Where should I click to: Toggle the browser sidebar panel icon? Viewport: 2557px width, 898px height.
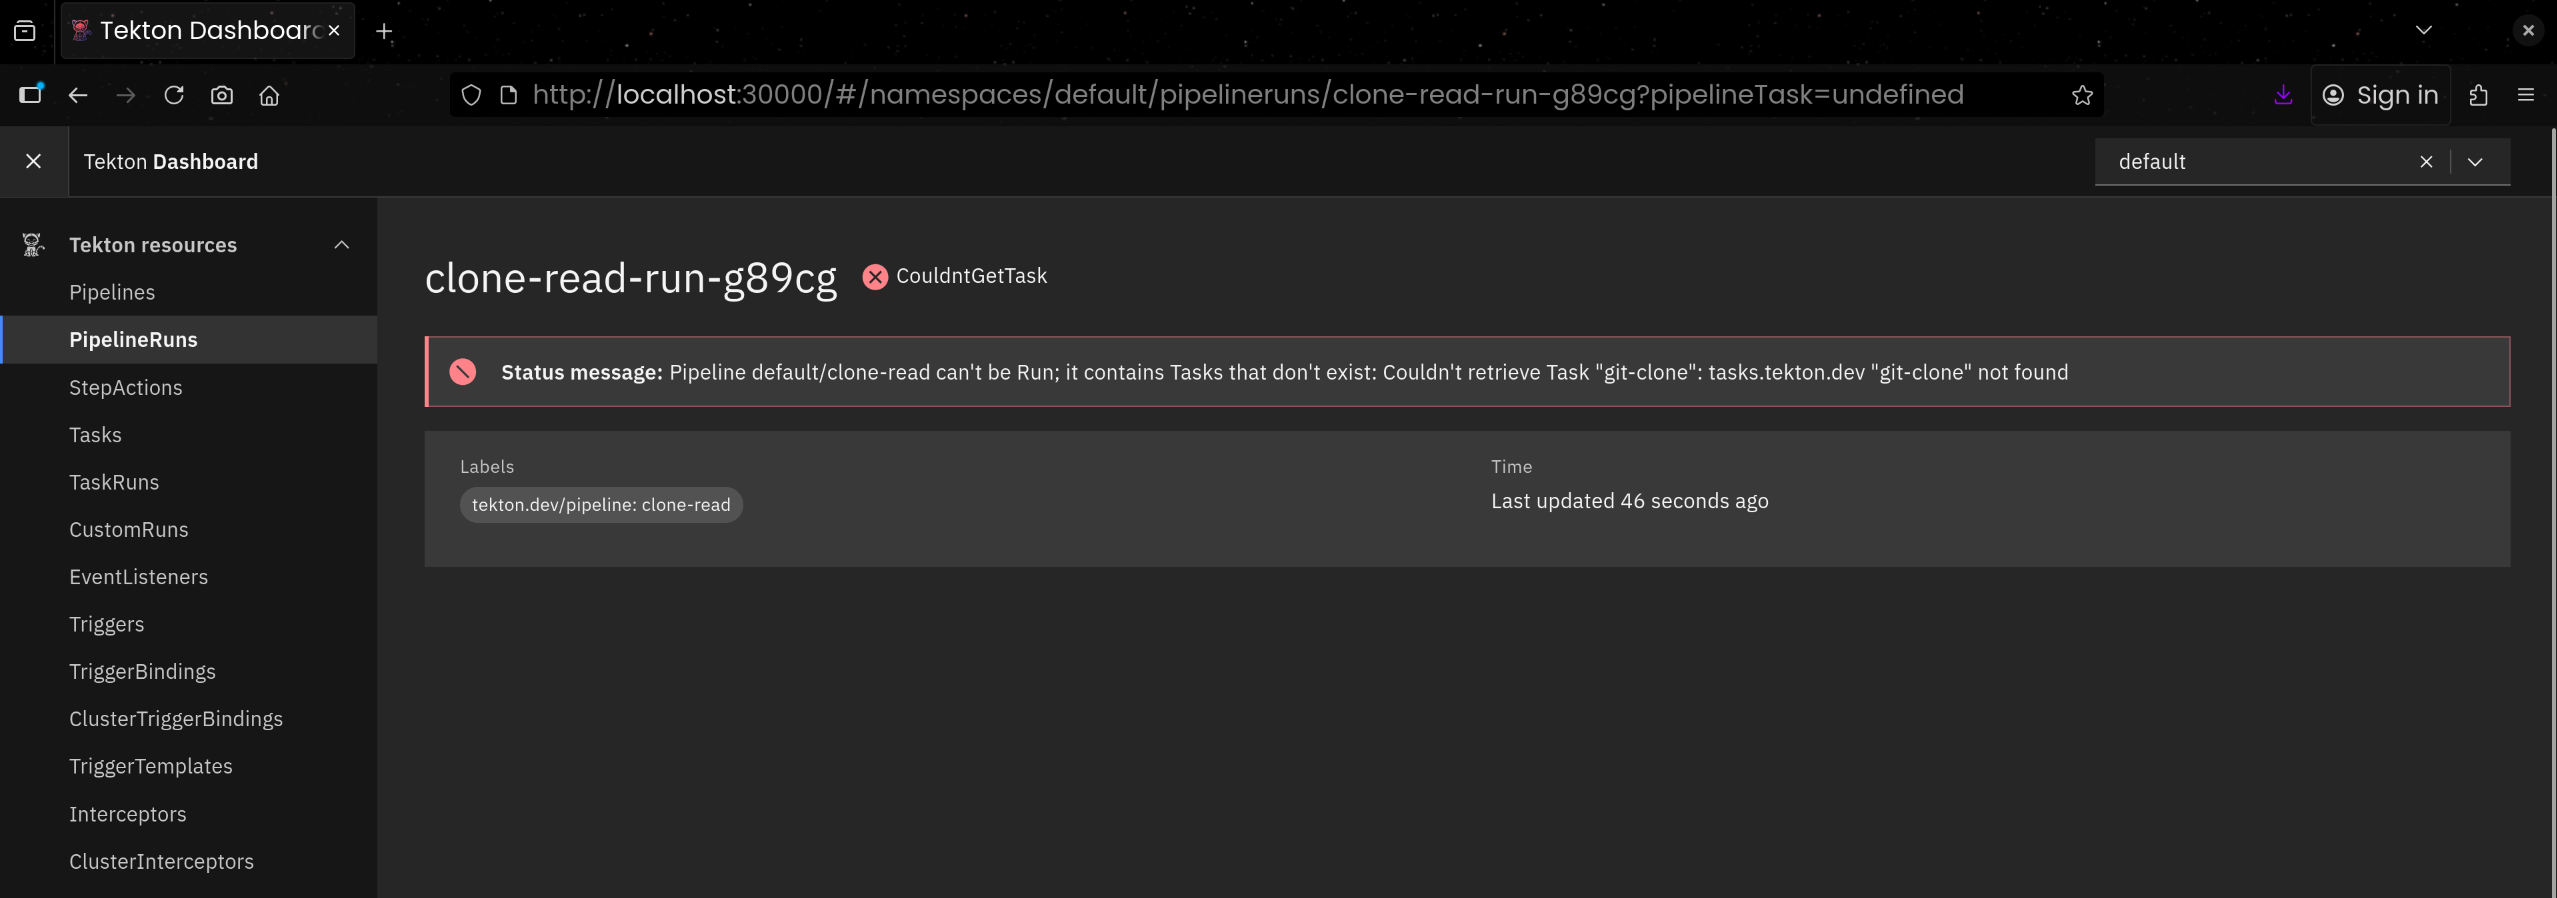point(31,94)
